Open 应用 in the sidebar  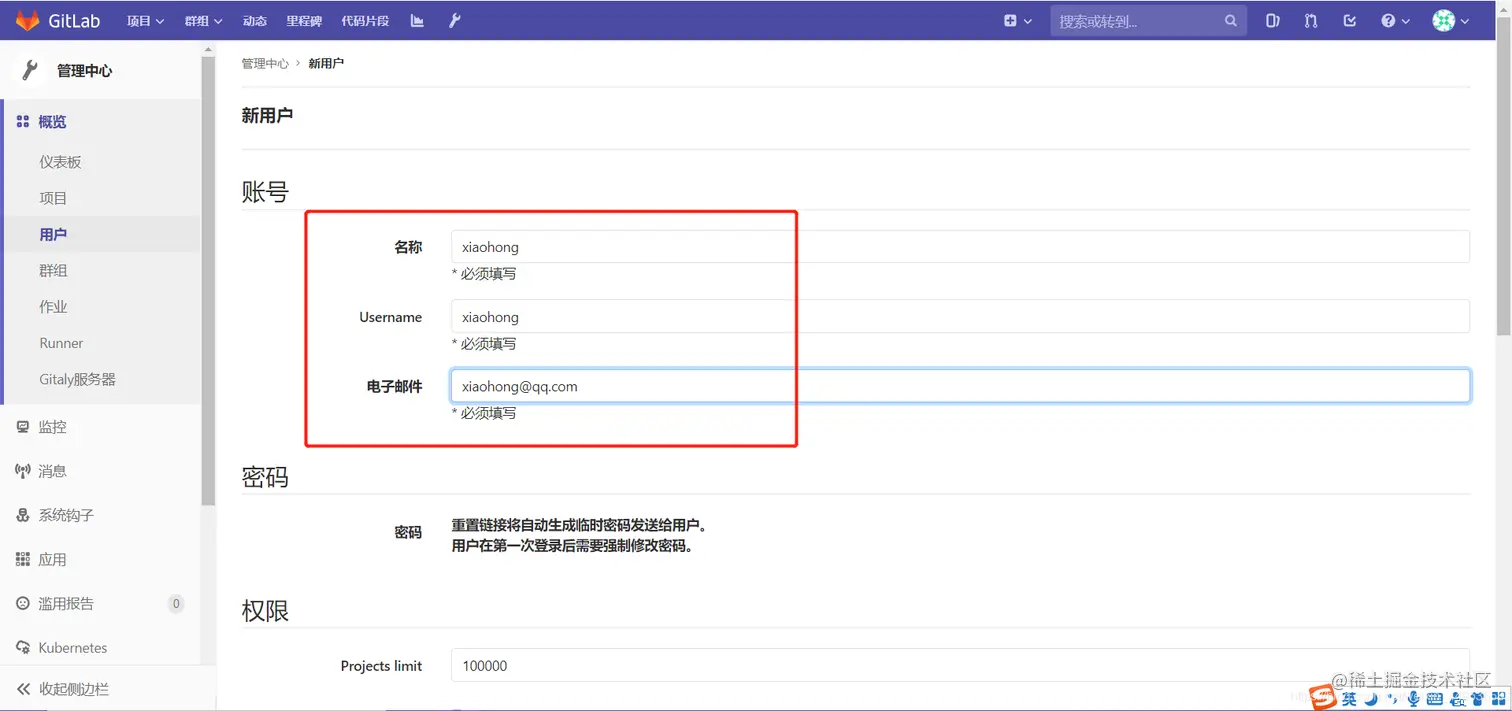pyautogui.click(x=52, y=559)
